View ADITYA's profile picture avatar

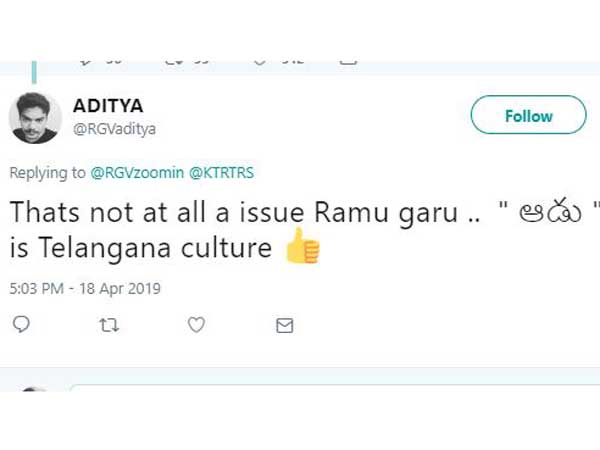pos(35,118)
